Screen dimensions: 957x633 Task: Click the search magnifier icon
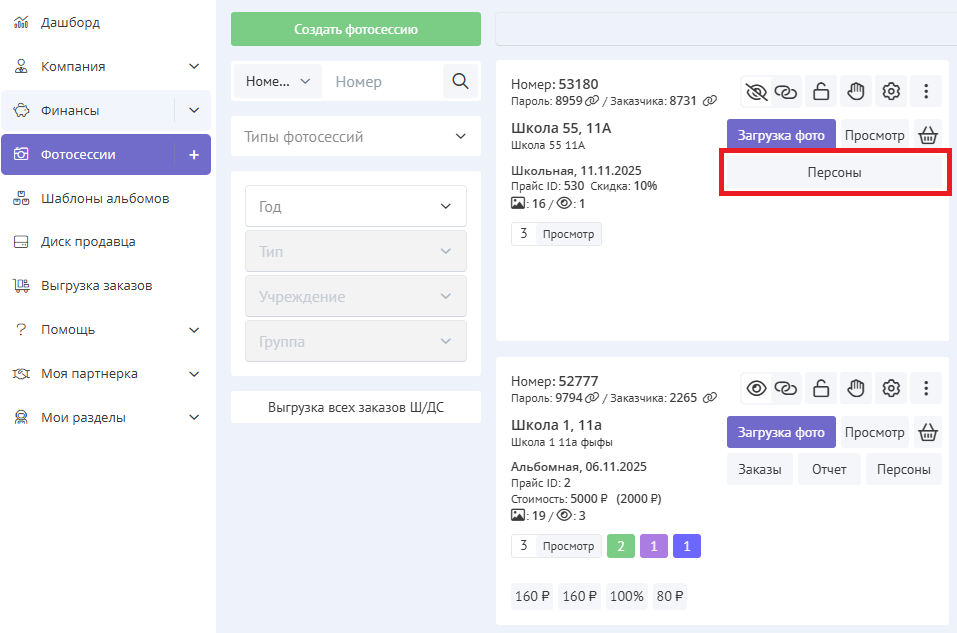point(460,82)
